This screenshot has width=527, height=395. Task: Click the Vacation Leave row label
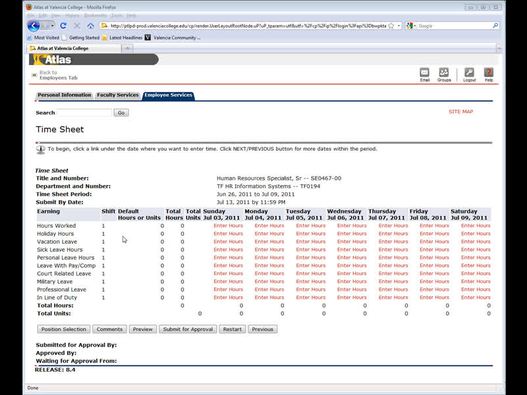(x=57, y=242)
